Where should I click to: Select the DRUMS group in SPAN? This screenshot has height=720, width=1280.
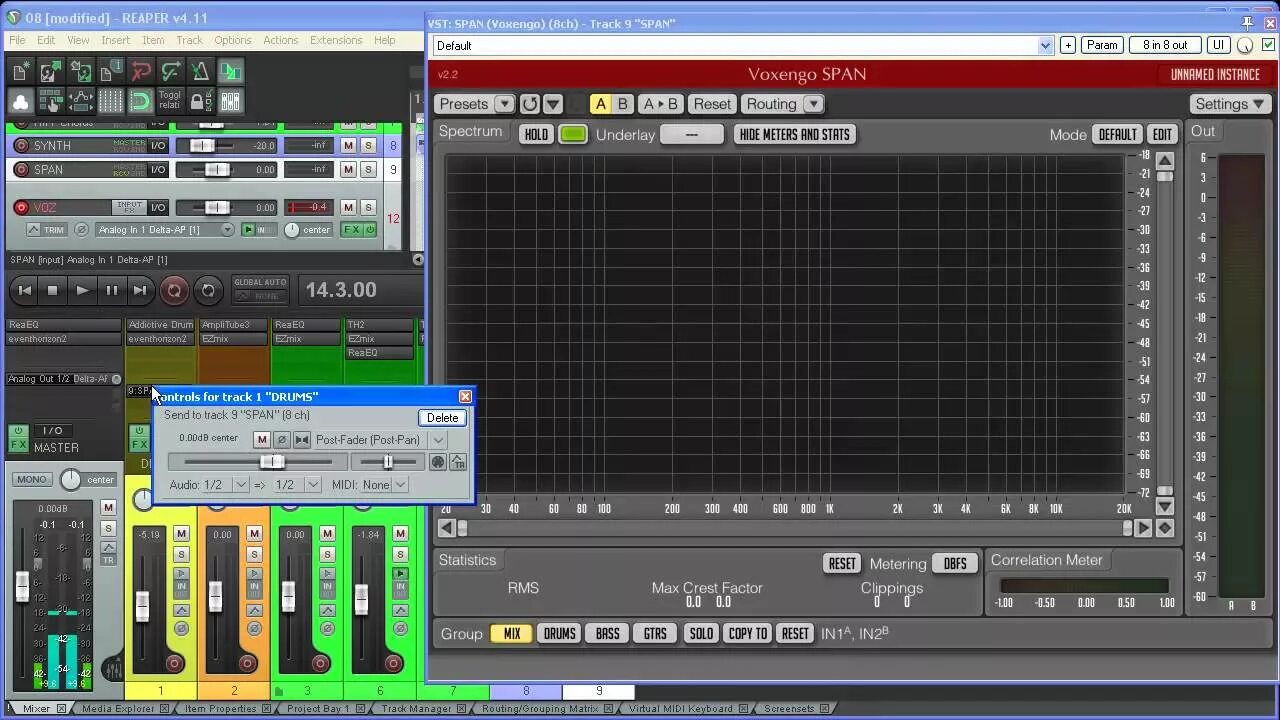[x=559, y=634]
